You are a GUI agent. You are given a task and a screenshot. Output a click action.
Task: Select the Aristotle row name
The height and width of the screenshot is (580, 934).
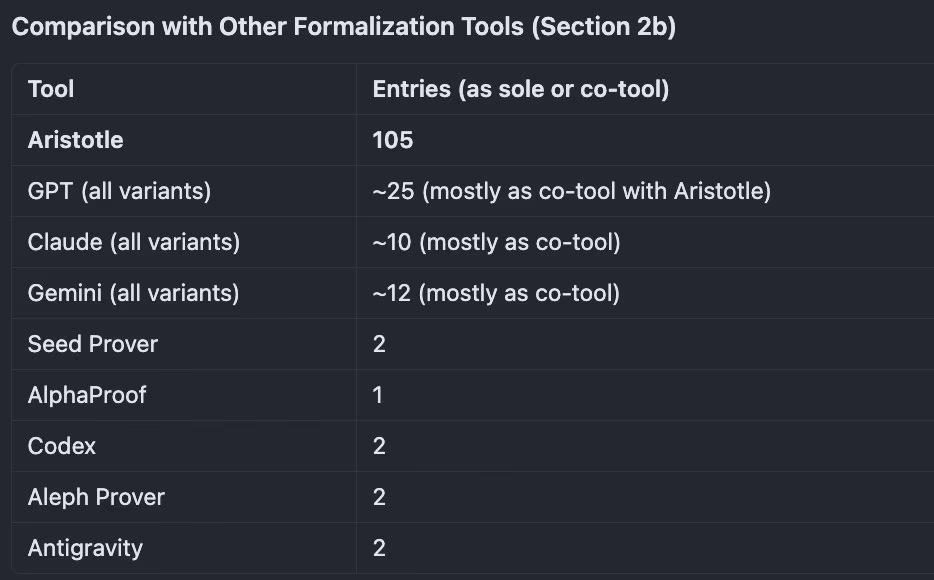[76, 140]
